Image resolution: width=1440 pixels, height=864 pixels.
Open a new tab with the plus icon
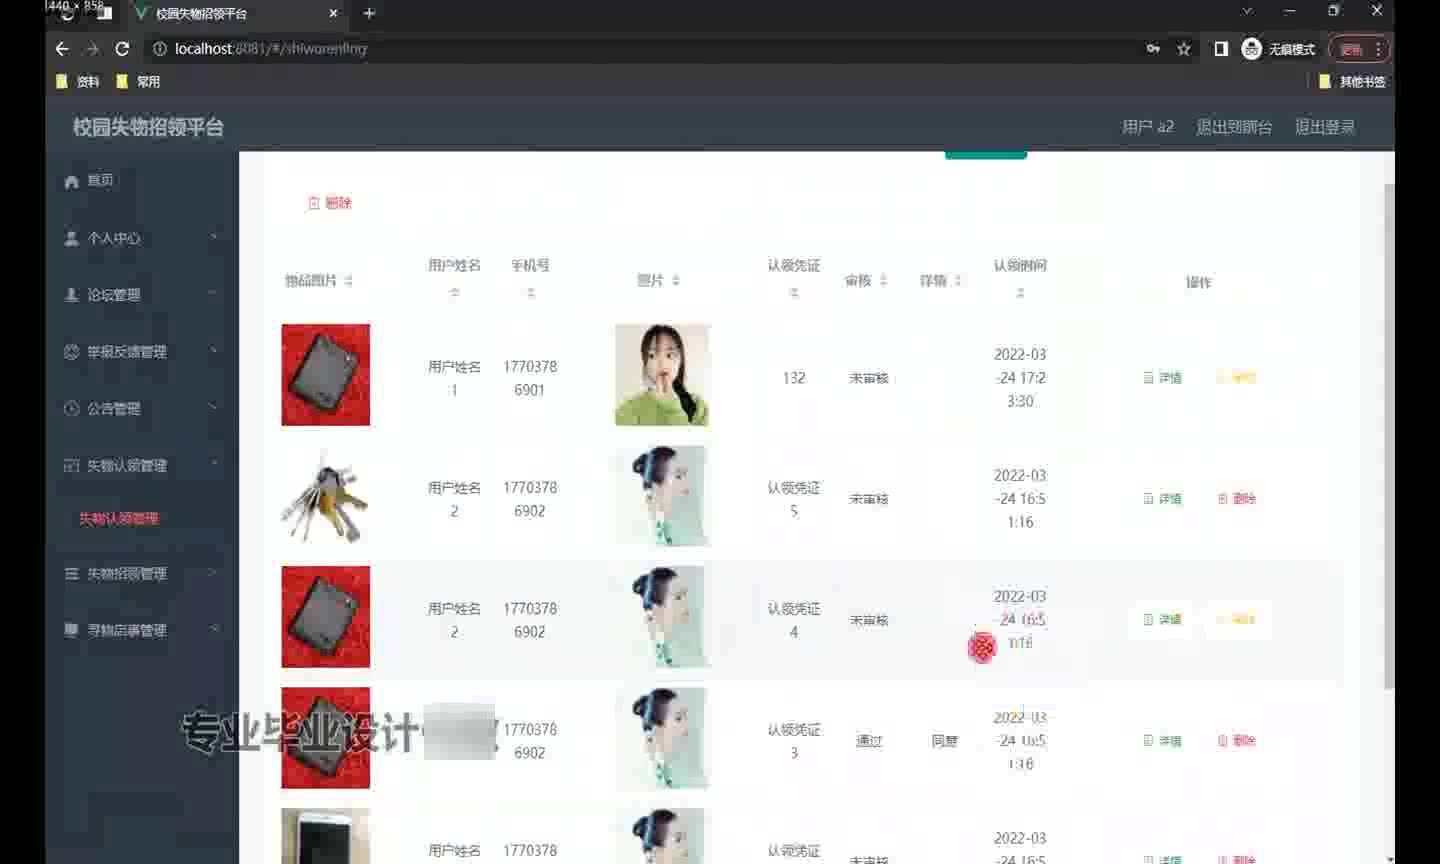click(369, 13)
